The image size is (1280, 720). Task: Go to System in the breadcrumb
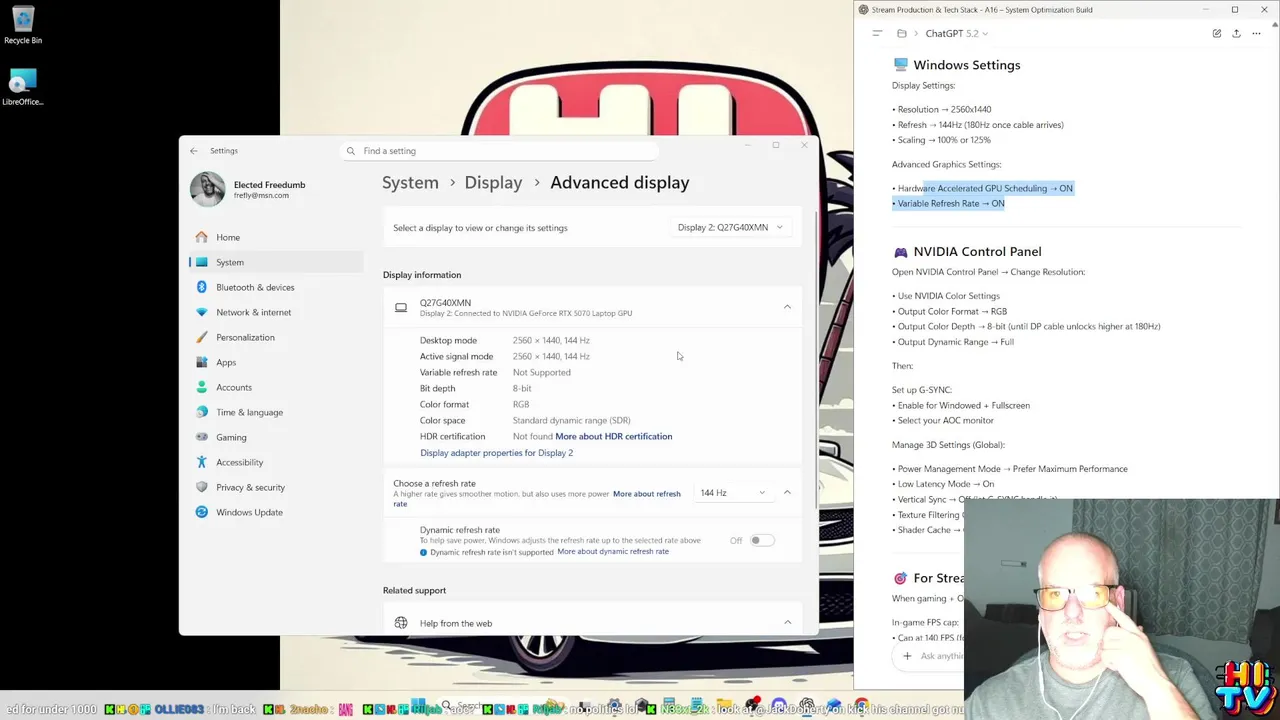pyautogui.click(x=410, y=182)
